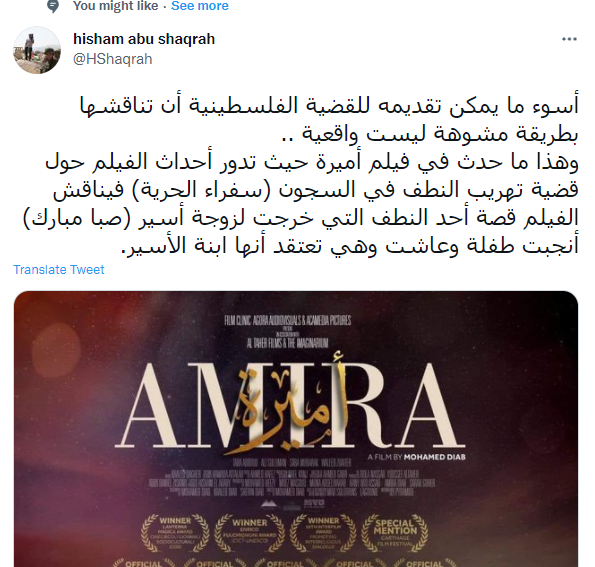Open the three-dot more options menu
595x567 pixels.
click(569, 39)
